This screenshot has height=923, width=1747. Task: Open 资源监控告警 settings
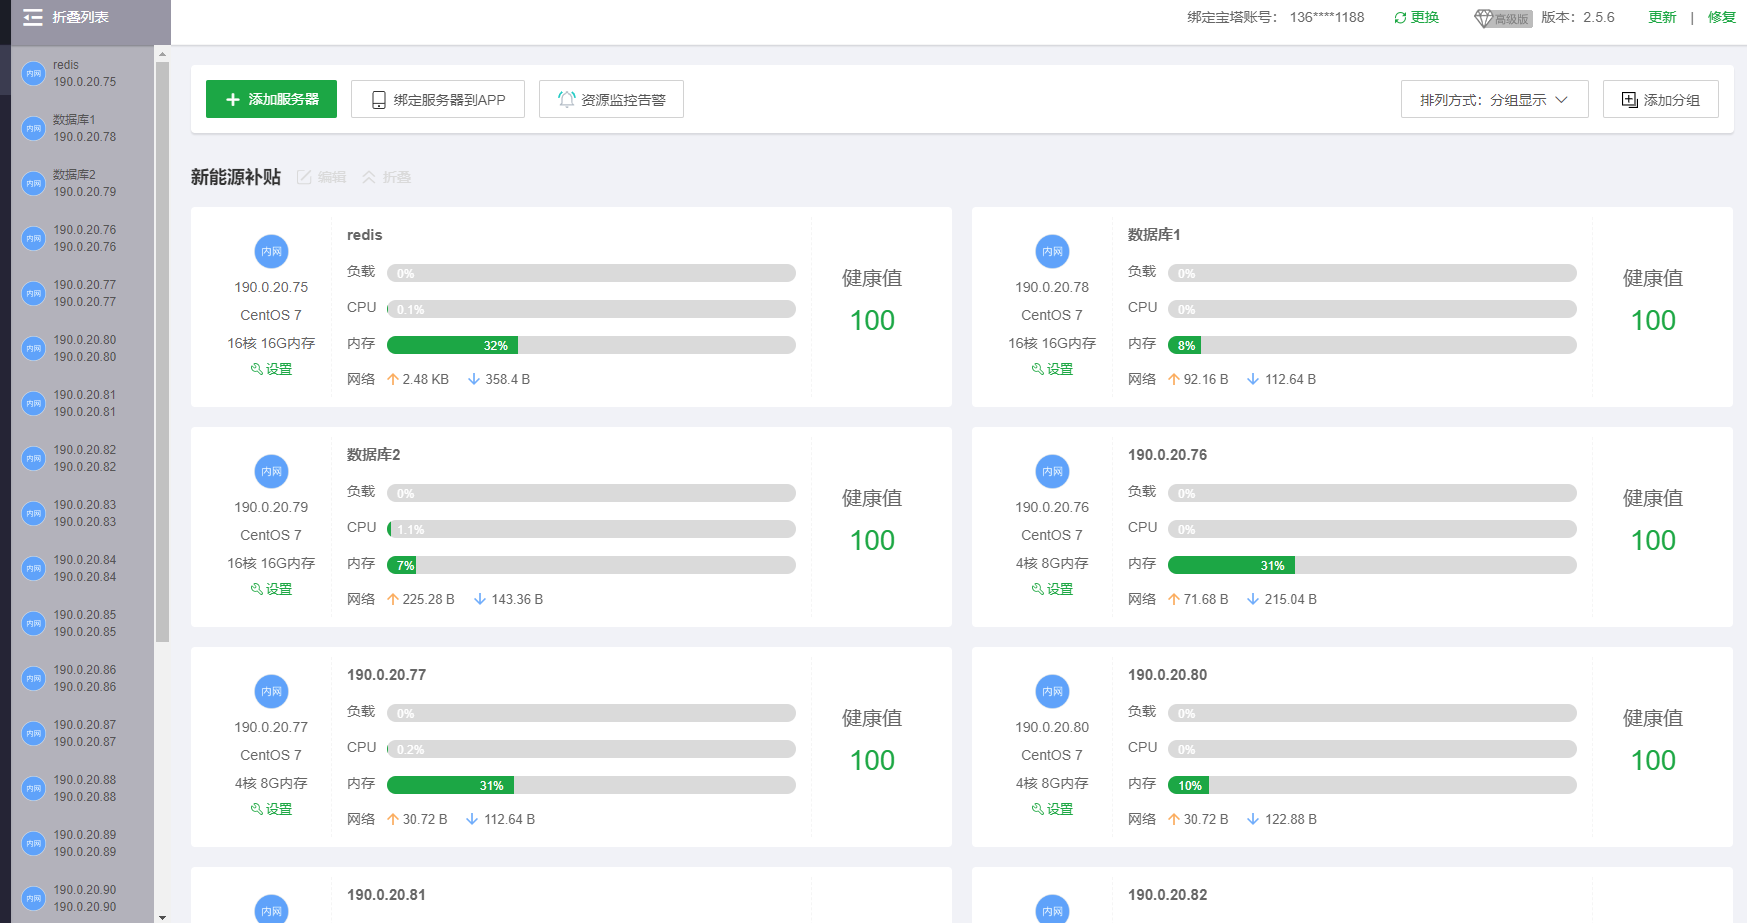(x=611, y=99)
